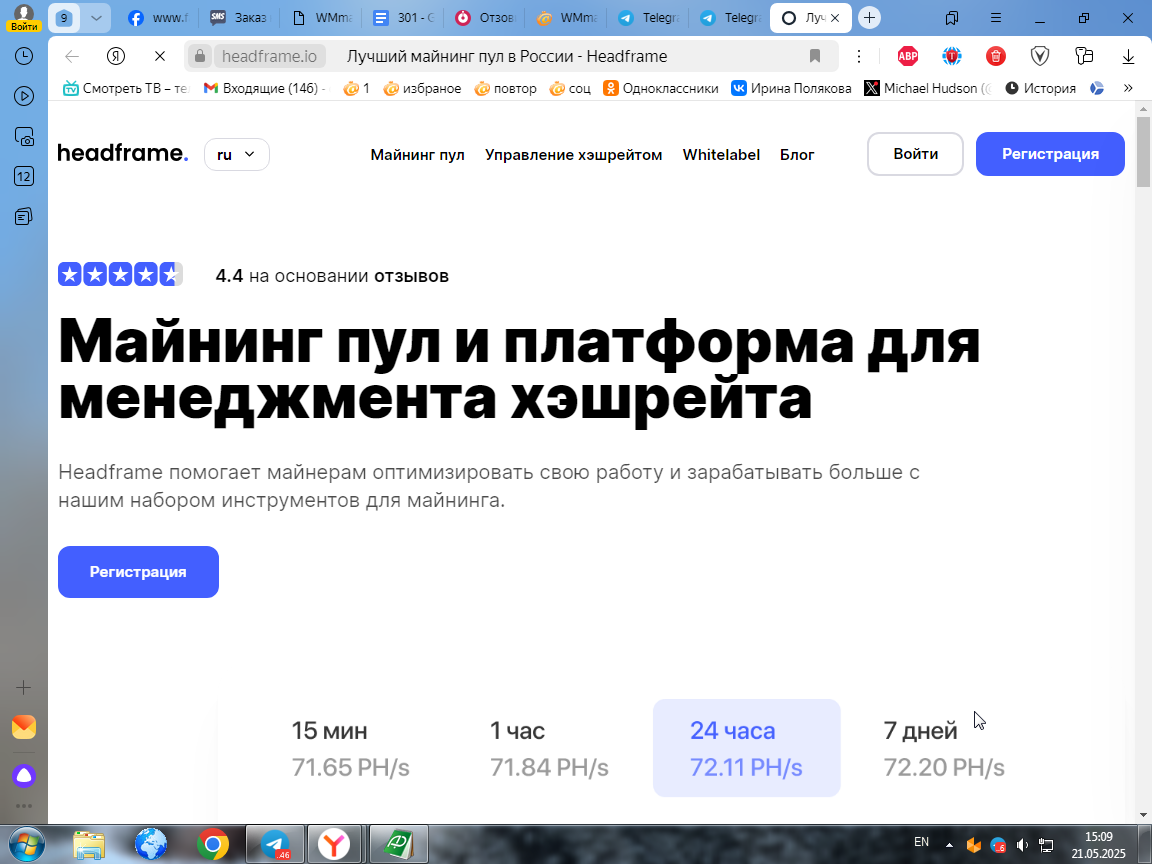The width and height of the screenshot is (1152, 864).
Task: Select the 1 час hashrate period
Action: (x=549, y=749)
